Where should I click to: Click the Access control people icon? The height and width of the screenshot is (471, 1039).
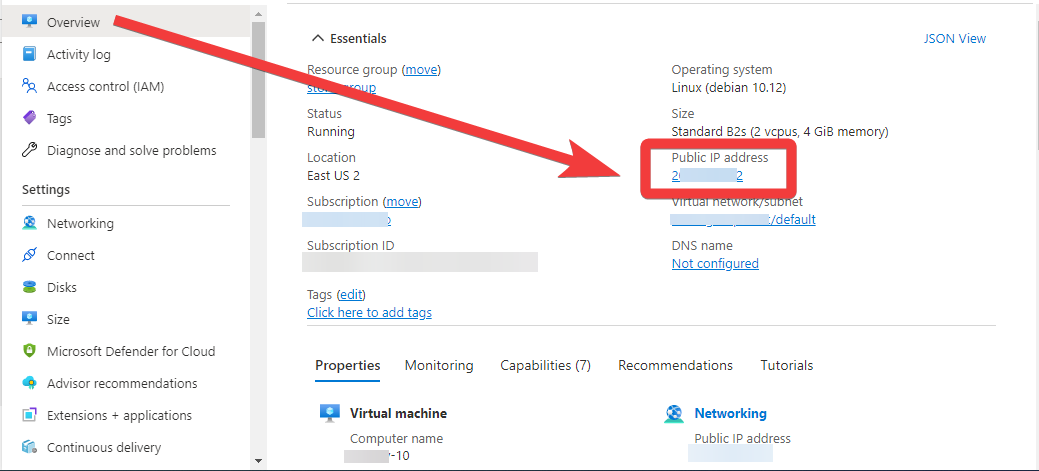click(29, 86)
